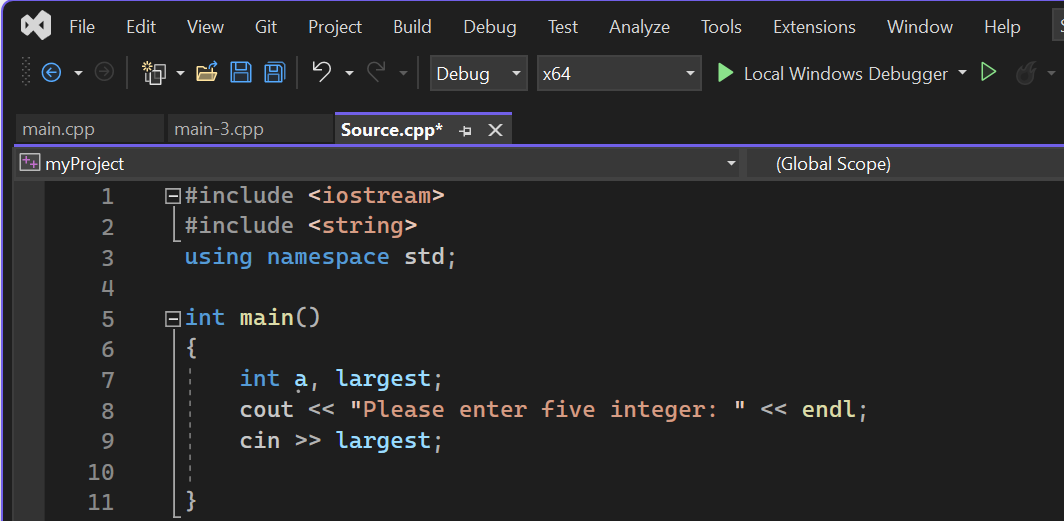Switch to the main-3.cpp tab
The image size is (1064, 521).
219,130
